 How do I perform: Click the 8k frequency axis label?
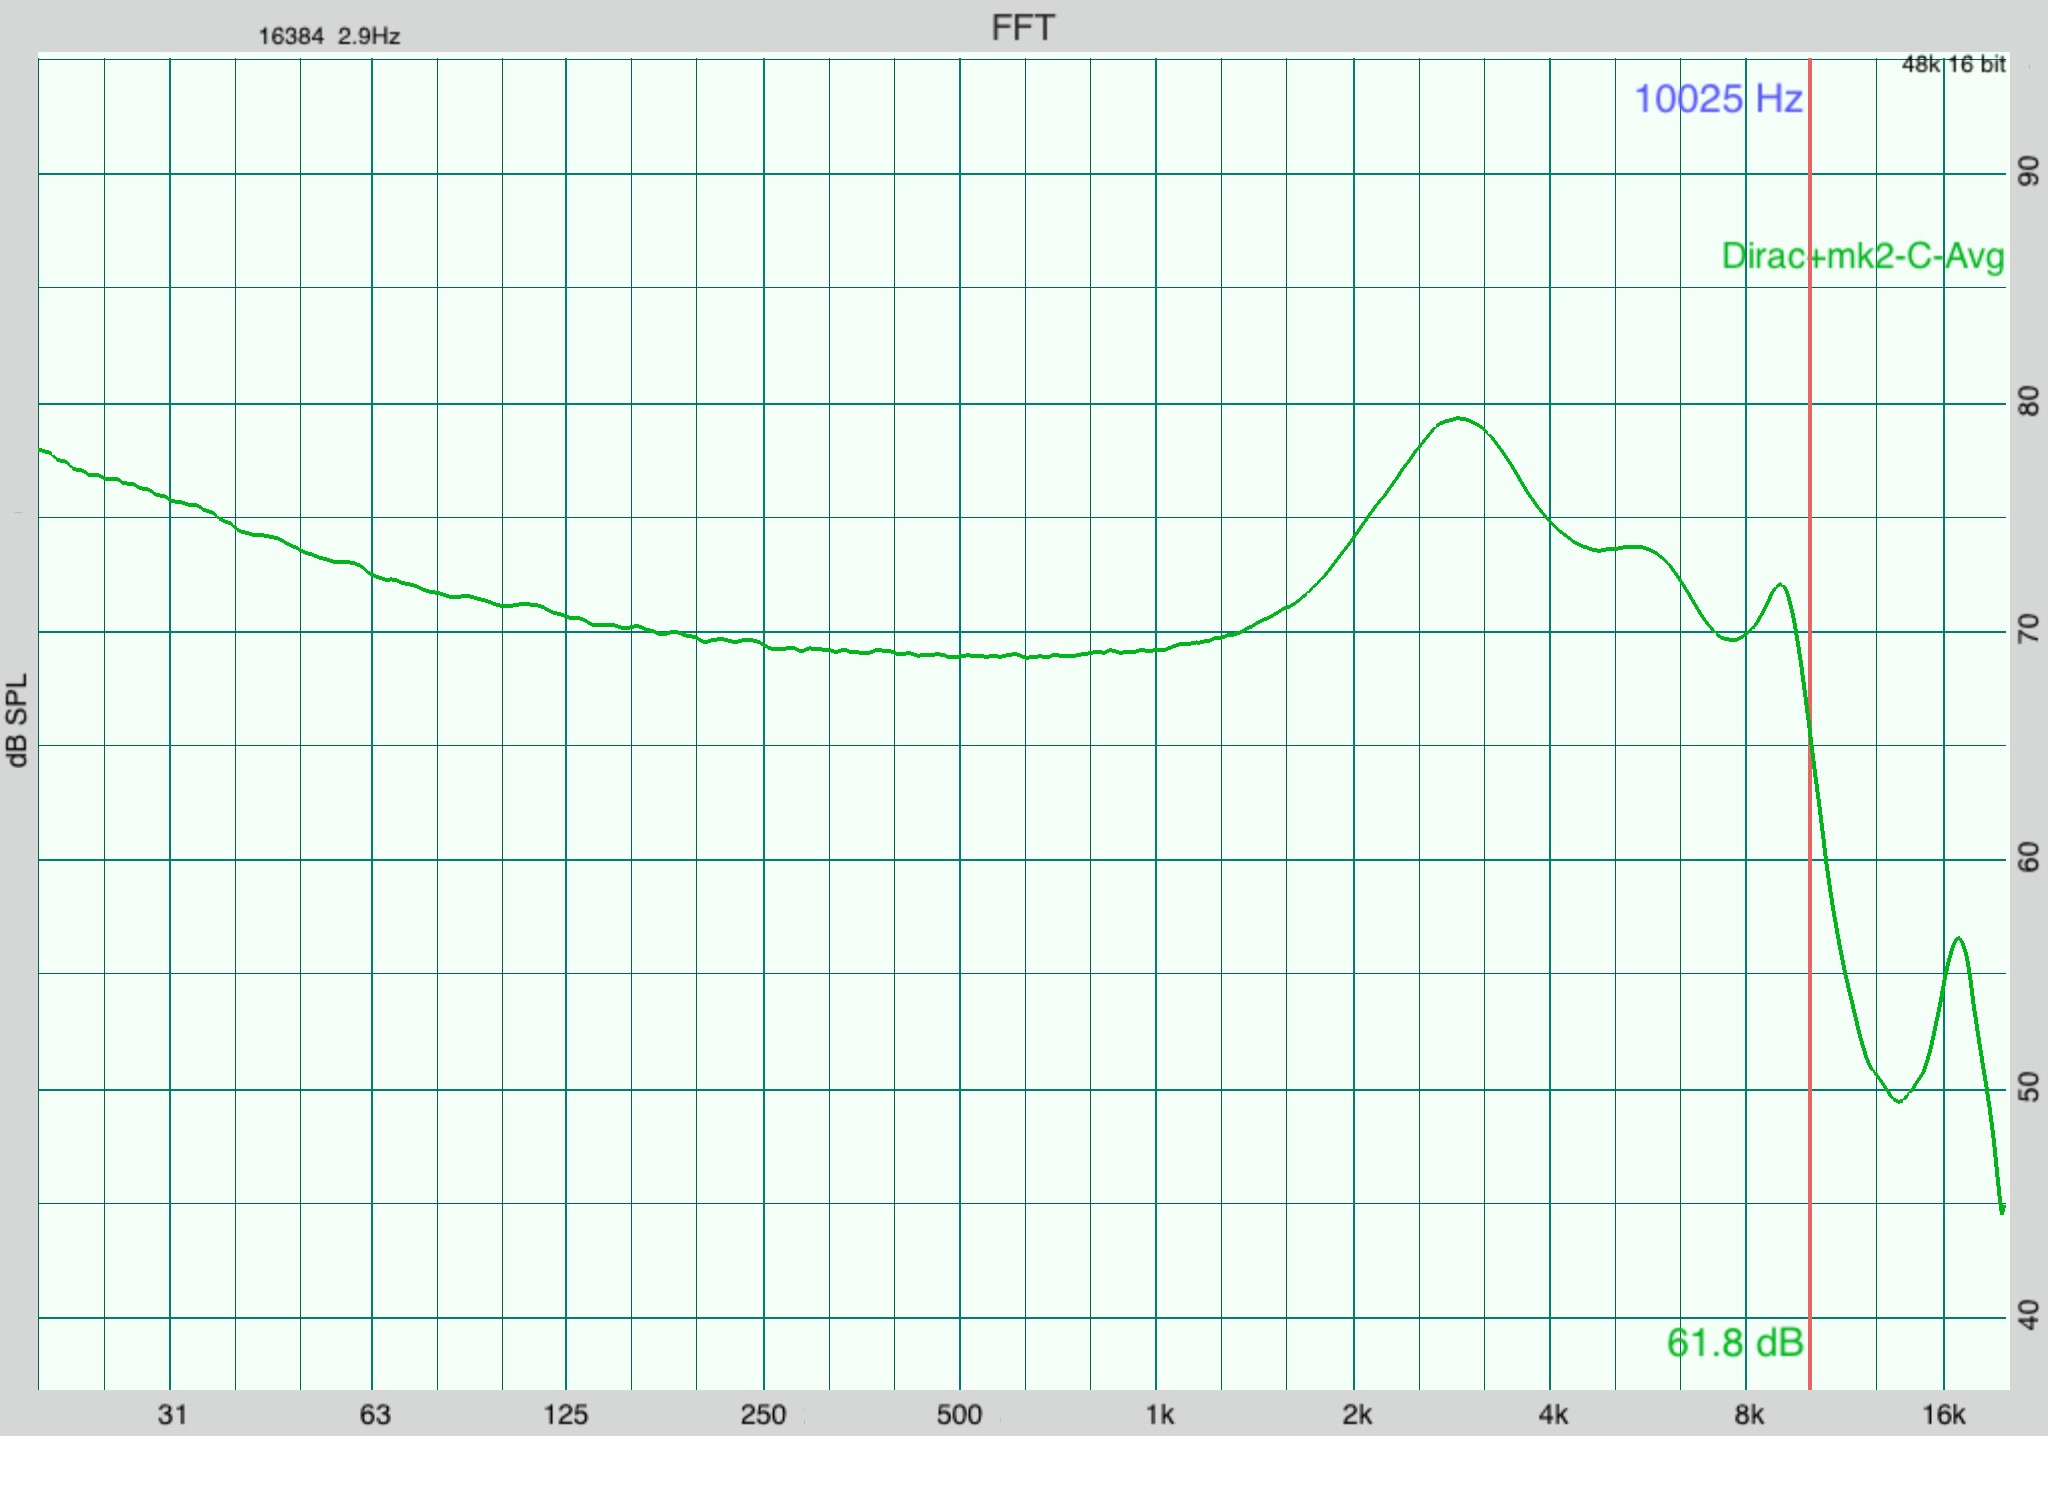coord(1749,1415)
